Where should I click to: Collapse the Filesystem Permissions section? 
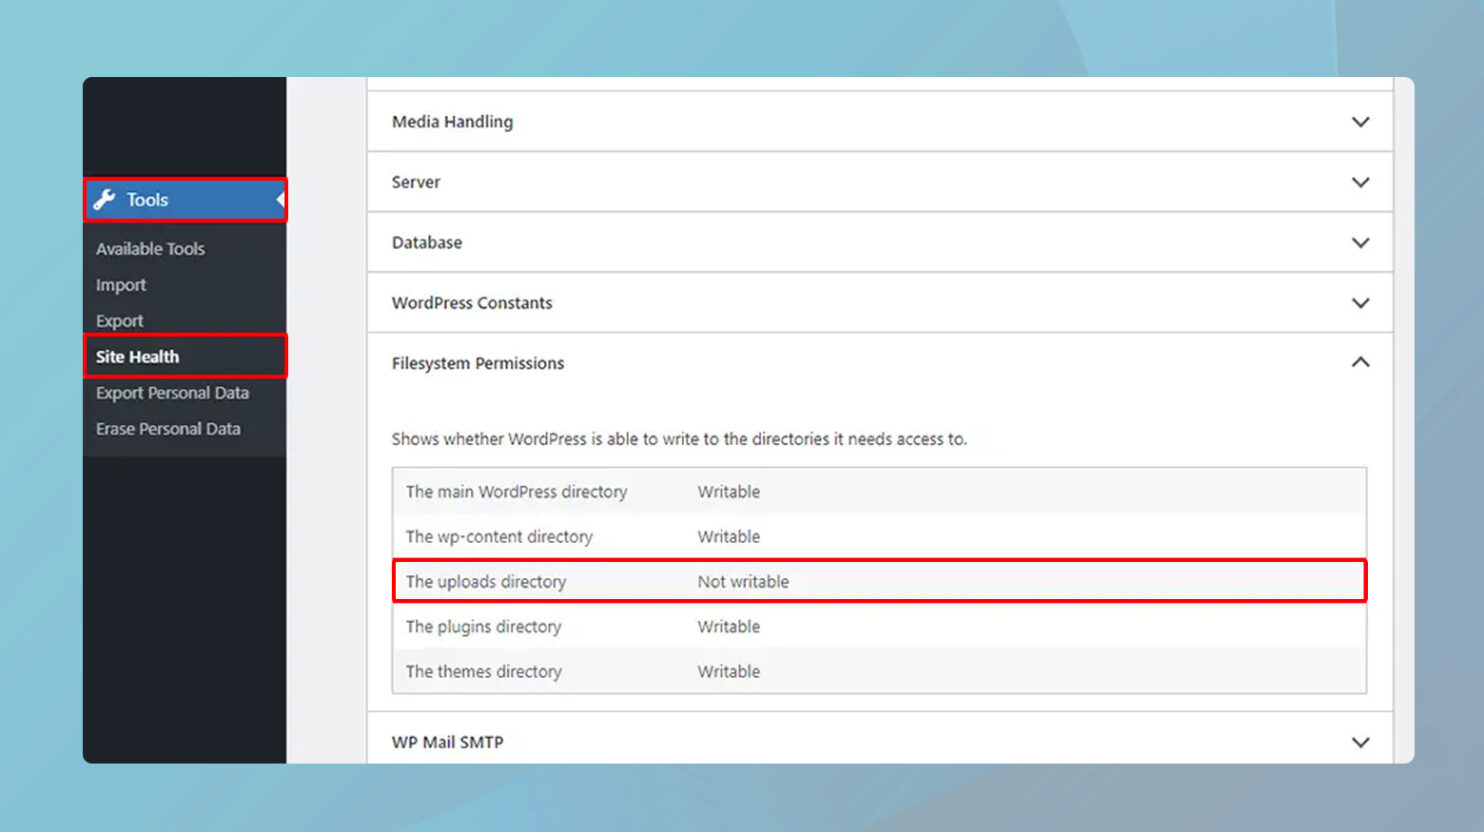click(1360, 363)
